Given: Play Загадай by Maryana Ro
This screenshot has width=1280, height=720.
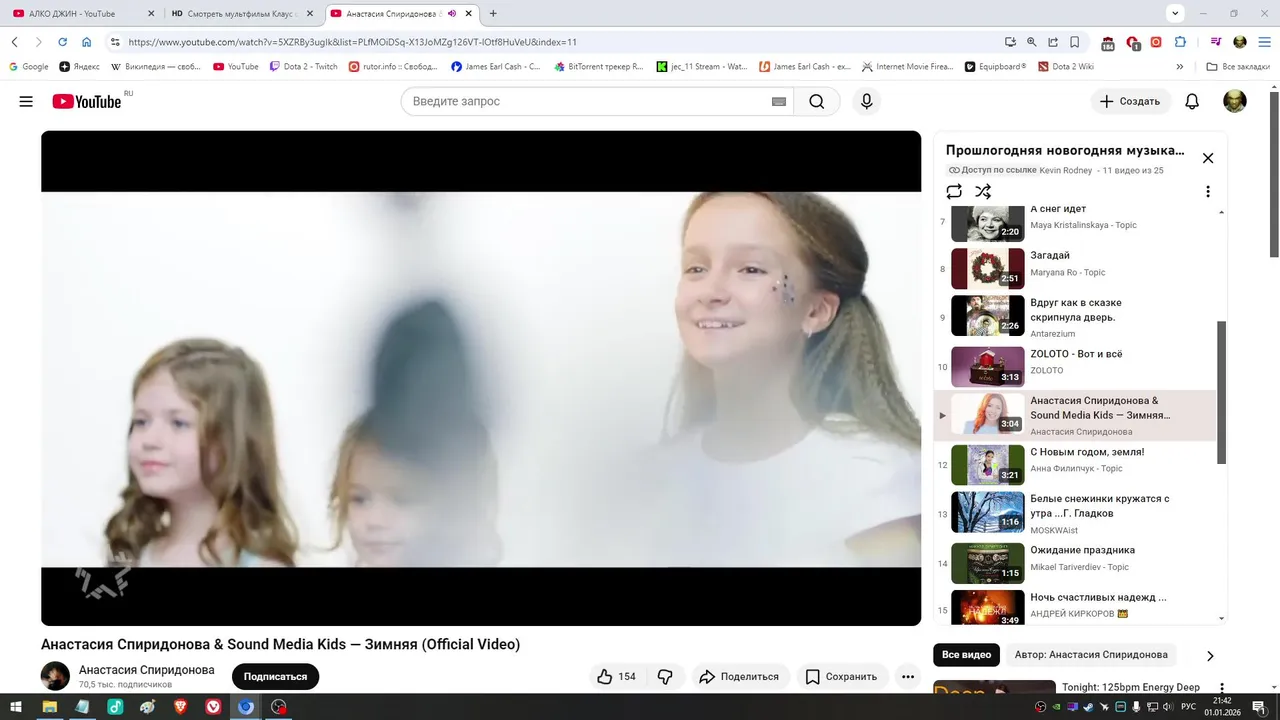Looking at the screenshot, I should (x=1076, y=269).
